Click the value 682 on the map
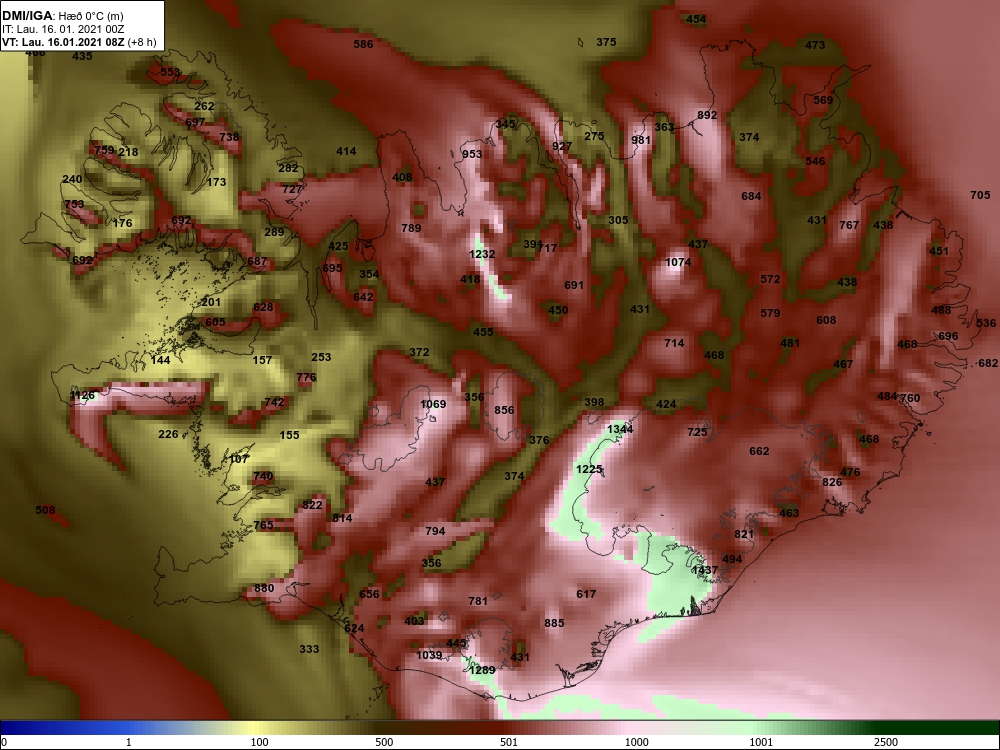Image resolution: width=1000 pixels, height=750 pixels. [988, 364]
